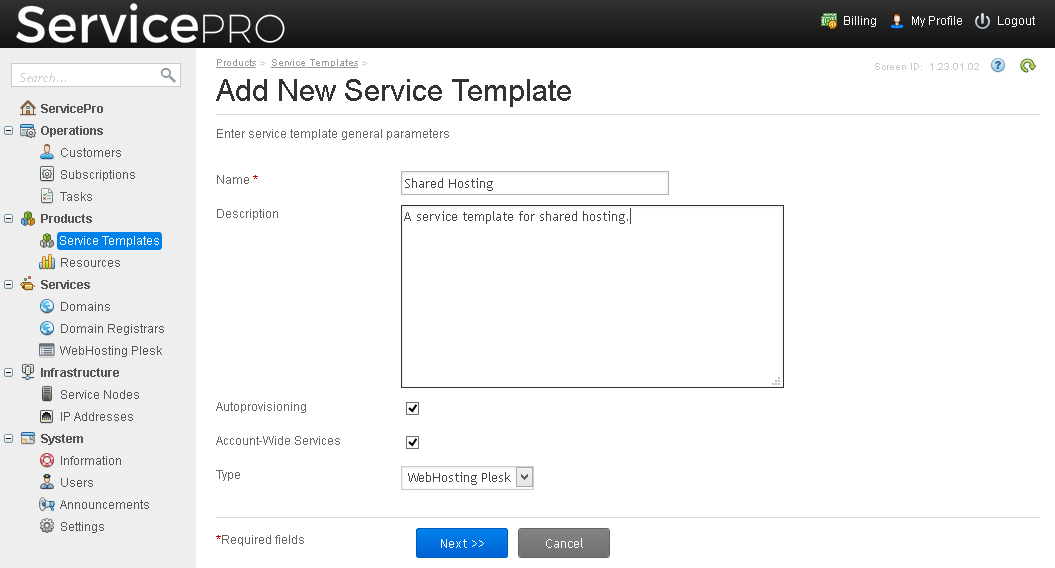Uncheck the Autoprovisioning checkbox
This screenshot has width=1055, height=568.
coord(413,409)
